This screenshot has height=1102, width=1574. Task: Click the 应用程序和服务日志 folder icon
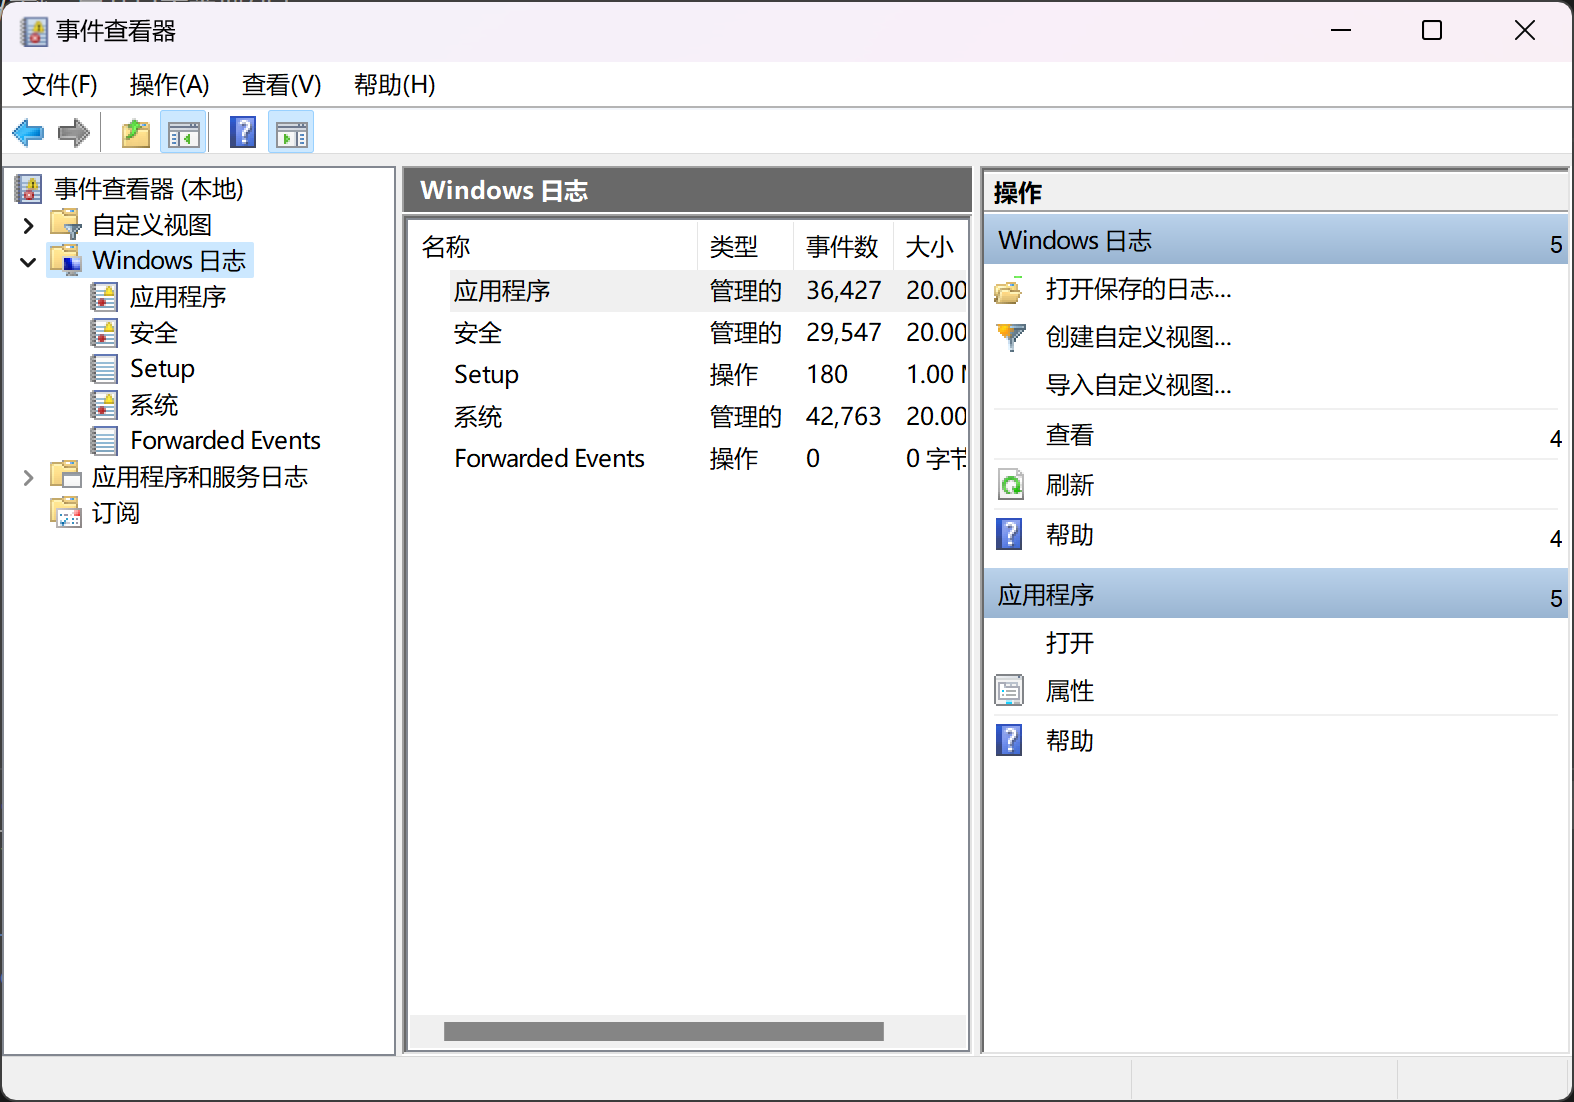pos(66,475)
